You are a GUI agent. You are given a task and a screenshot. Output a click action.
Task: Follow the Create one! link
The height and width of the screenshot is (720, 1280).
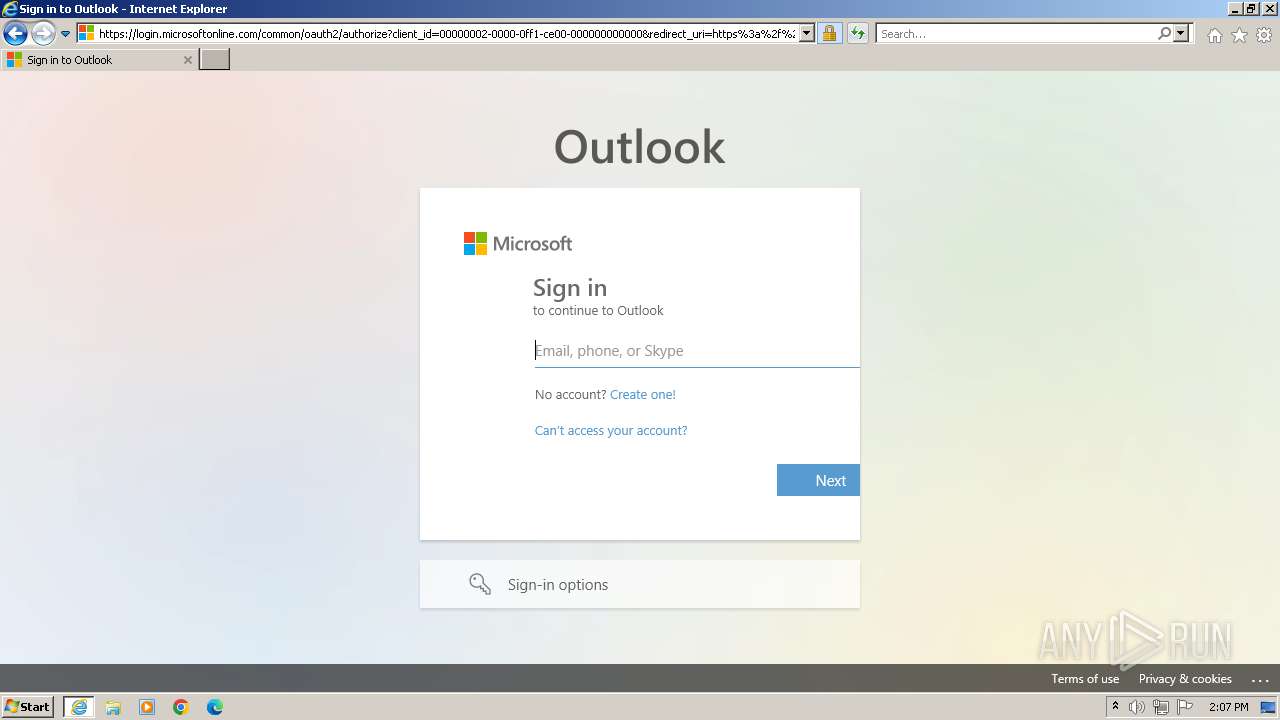tap(643, 395)
